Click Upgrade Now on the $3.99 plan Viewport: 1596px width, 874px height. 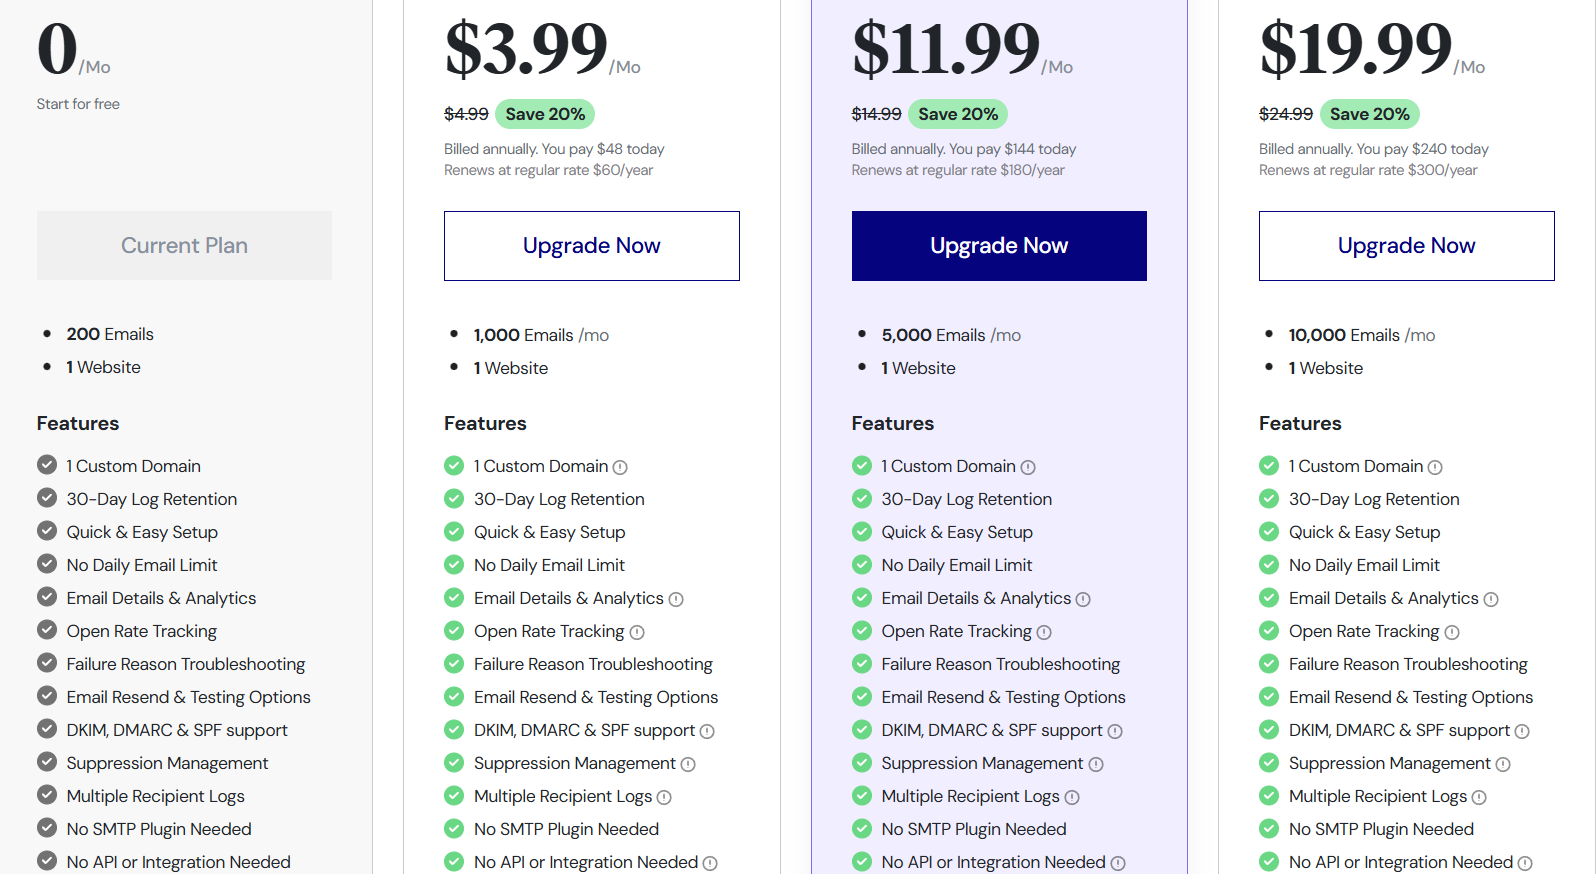pyautogui.click(x=591, y=246)
